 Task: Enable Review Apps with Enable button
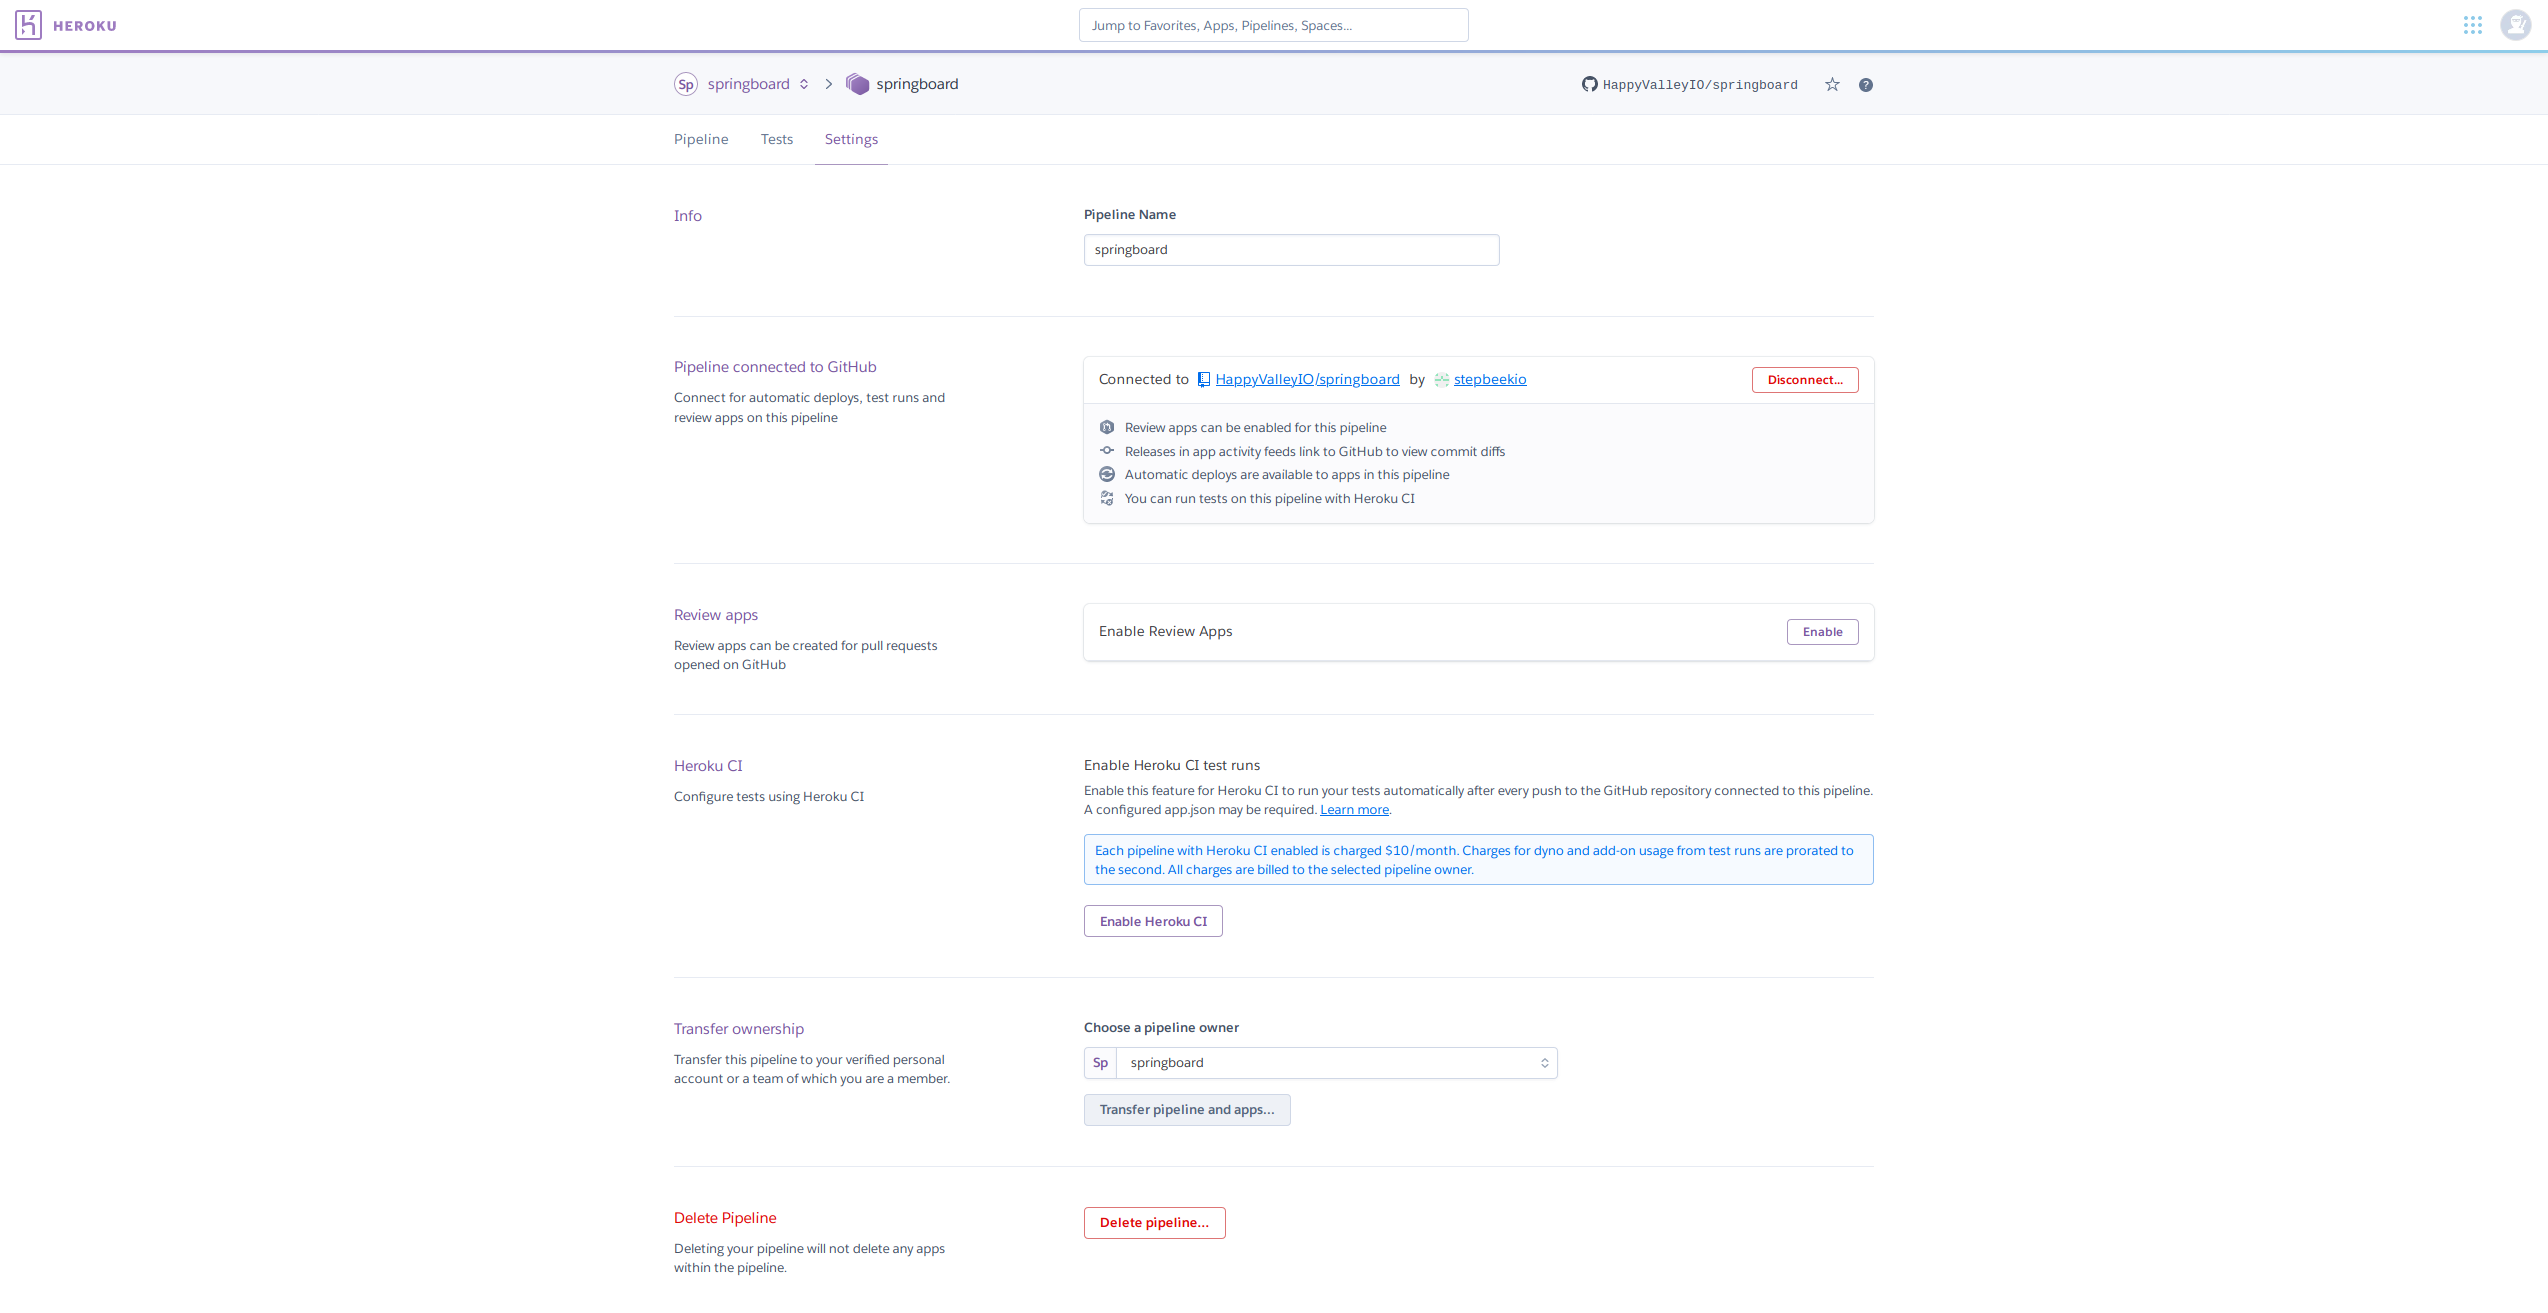pyautogui.click(x=1822, y=632)
